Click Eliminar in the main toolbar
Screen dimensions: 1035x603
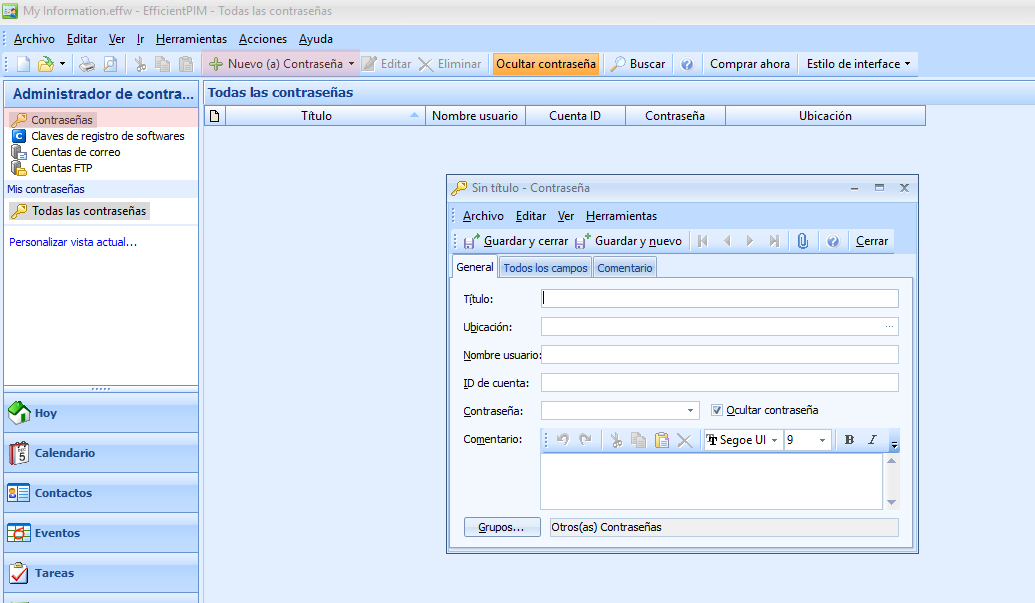[x=450, y=64]
